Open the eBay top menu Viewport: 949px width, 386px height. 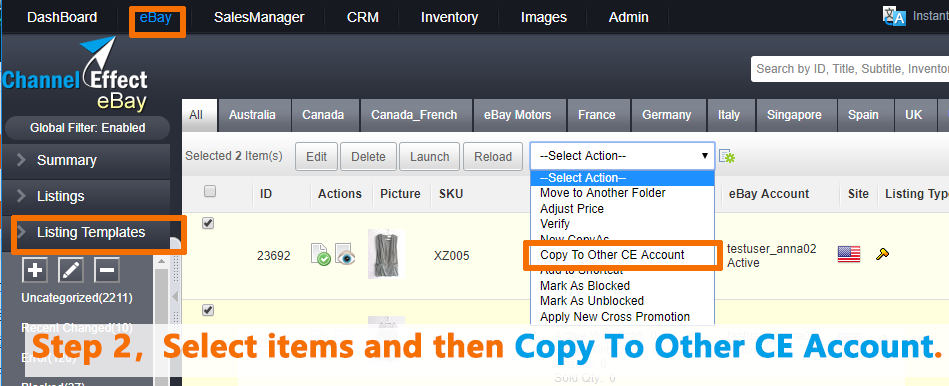coord(156,18)
